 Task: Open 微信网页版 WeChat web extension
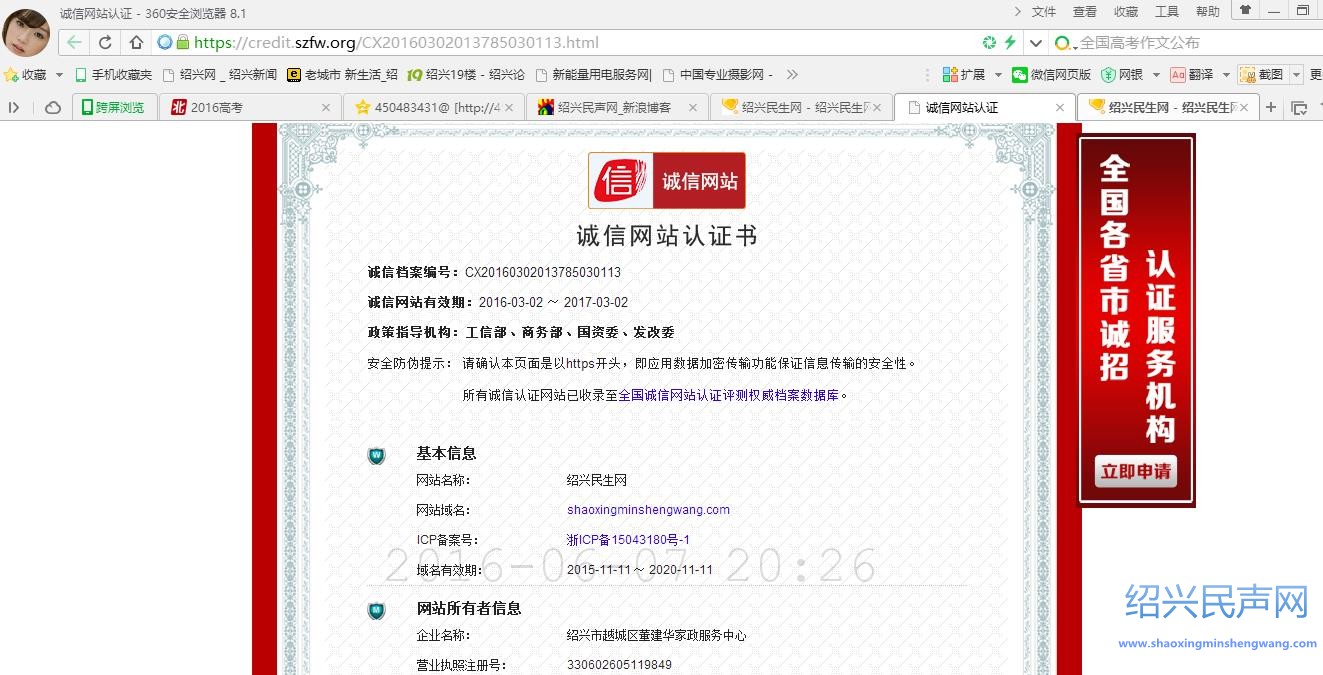point(1051,75)
